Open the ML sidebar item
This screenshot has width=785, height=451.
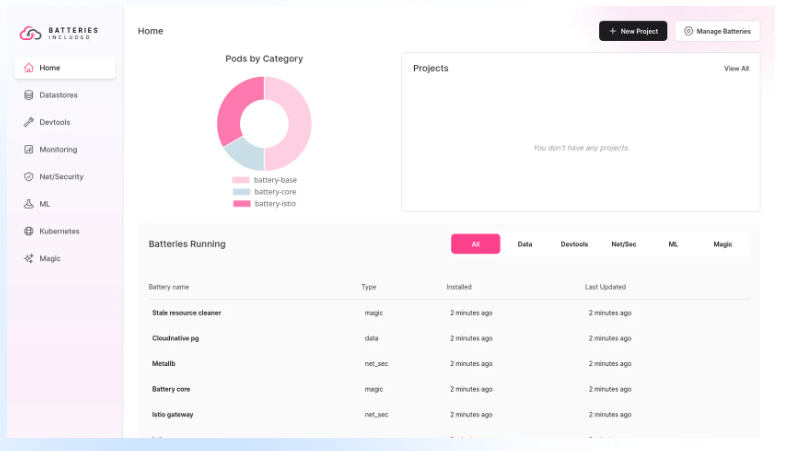pyautogui.click(x=65, y=204)
